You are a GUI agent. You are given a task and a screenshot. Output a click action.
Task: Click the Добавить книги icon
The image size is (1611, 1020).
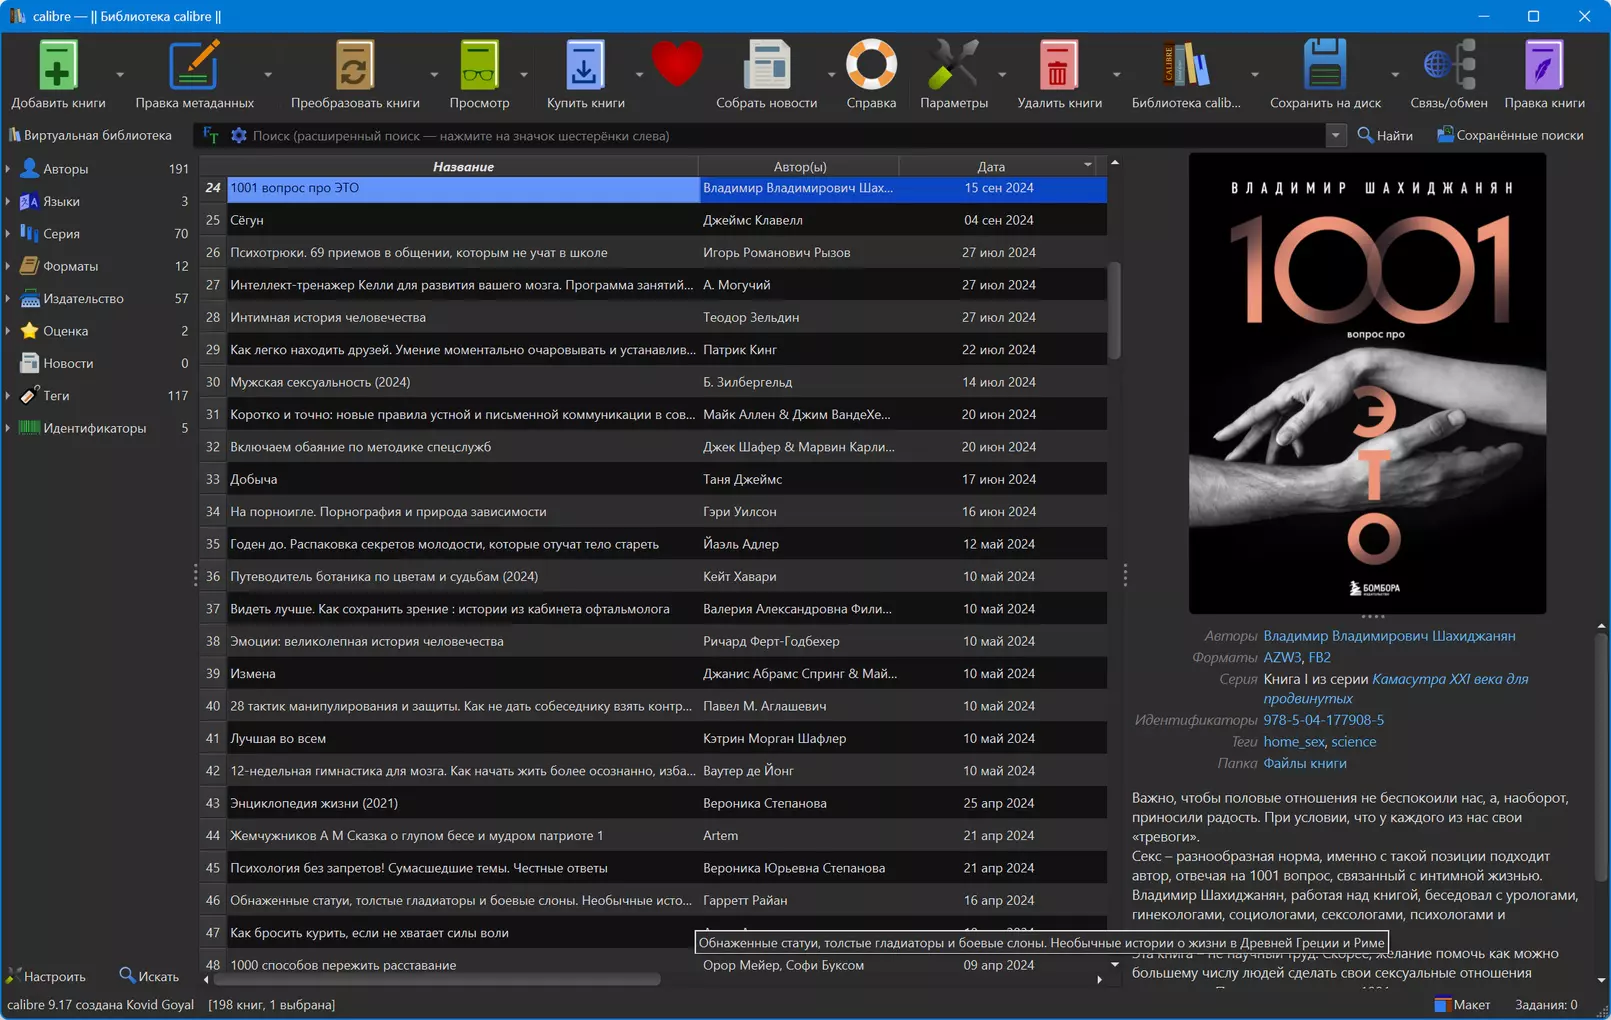click(x=58, y=65)
